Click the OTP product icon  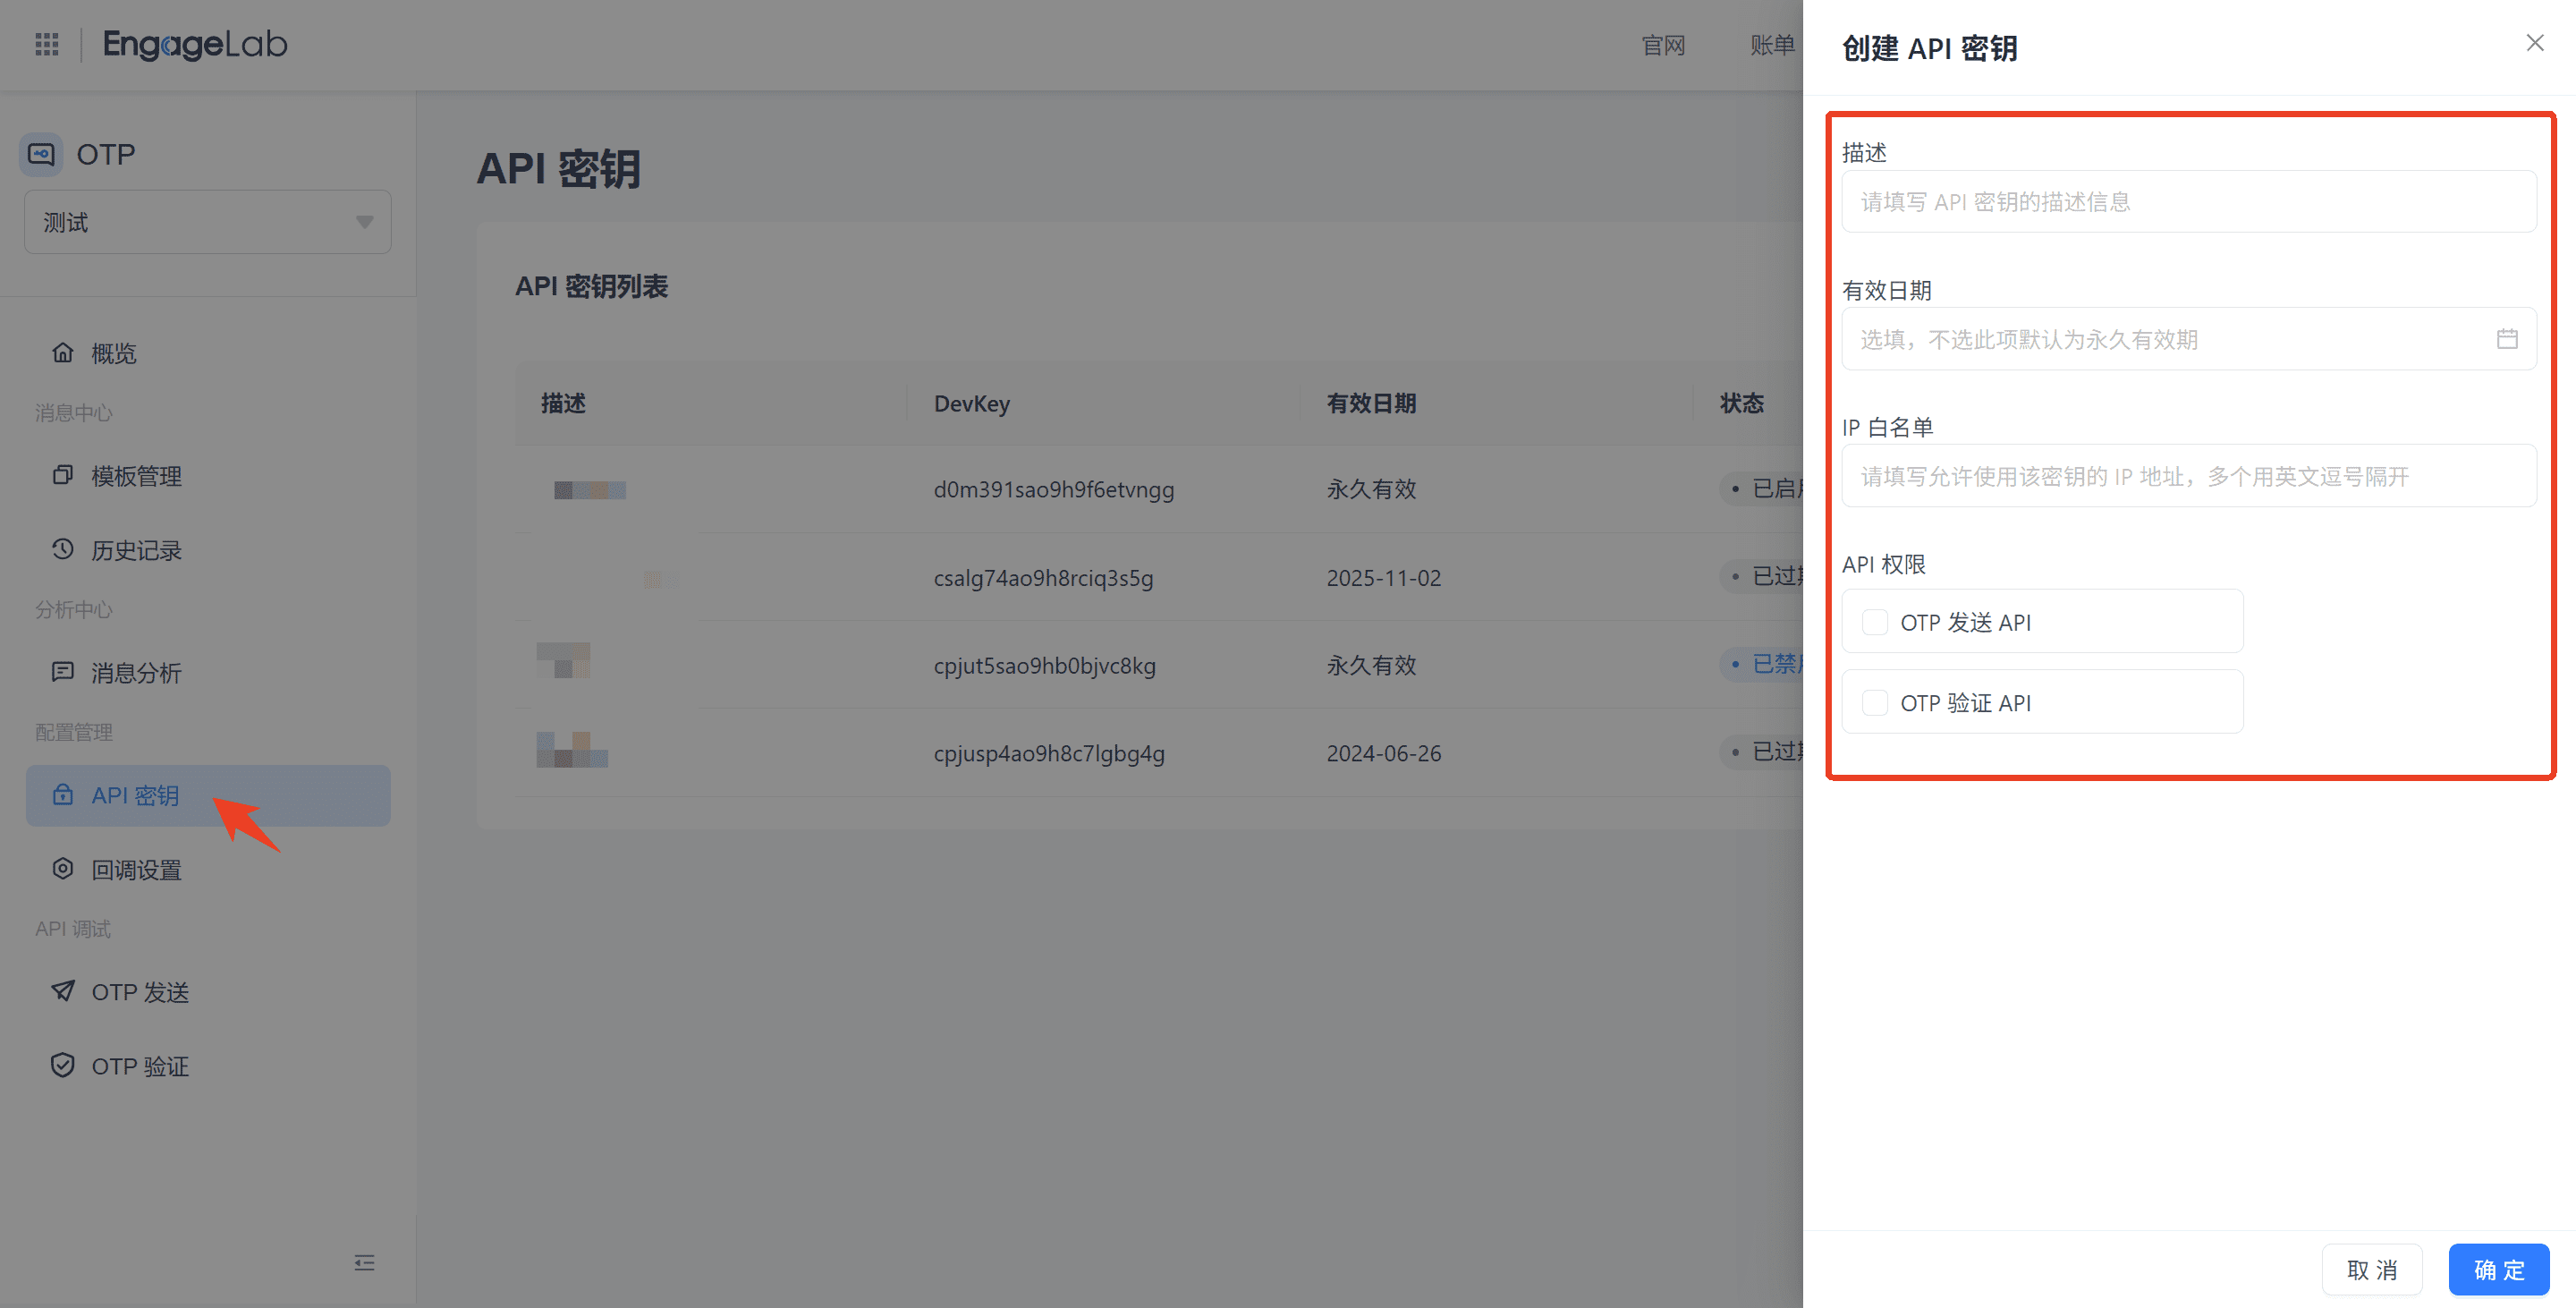41,154
